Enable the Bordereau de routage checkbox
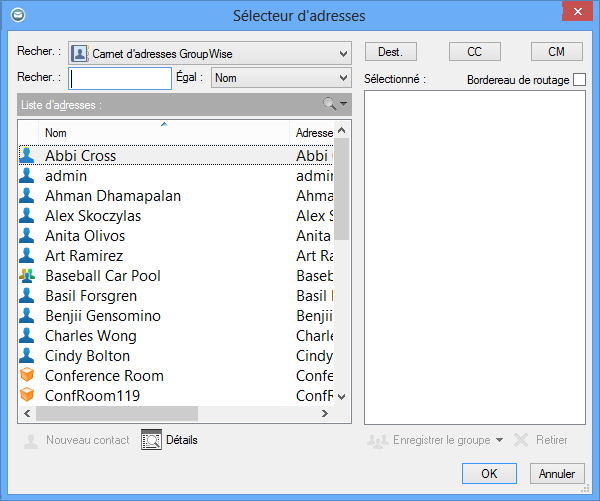Screen dimensions: 600x501 click(x=579, y=80)
